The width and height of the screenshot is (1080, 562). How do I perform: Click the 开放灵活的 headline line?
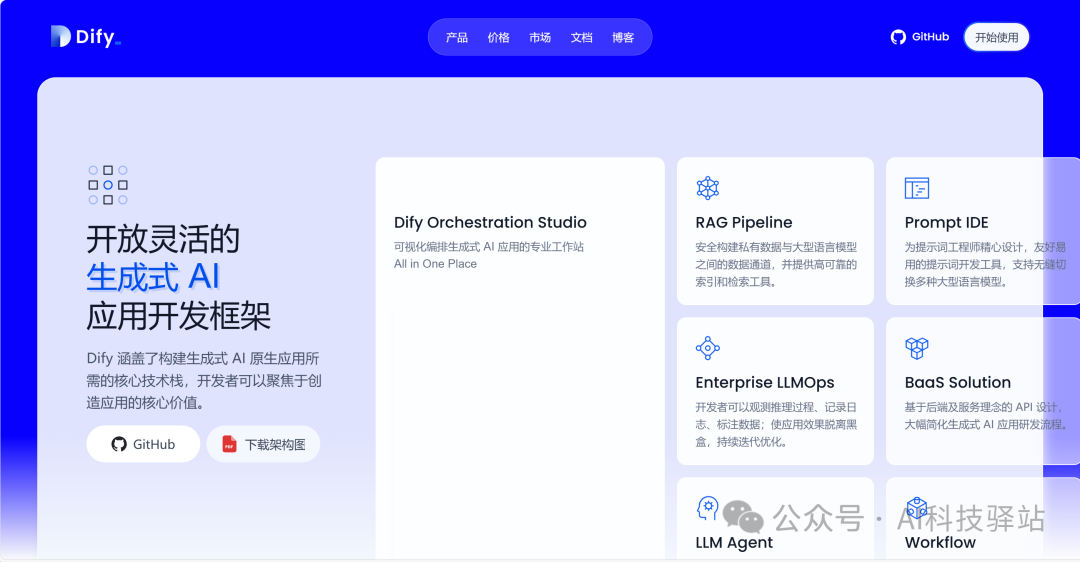(x=163, y=239)
